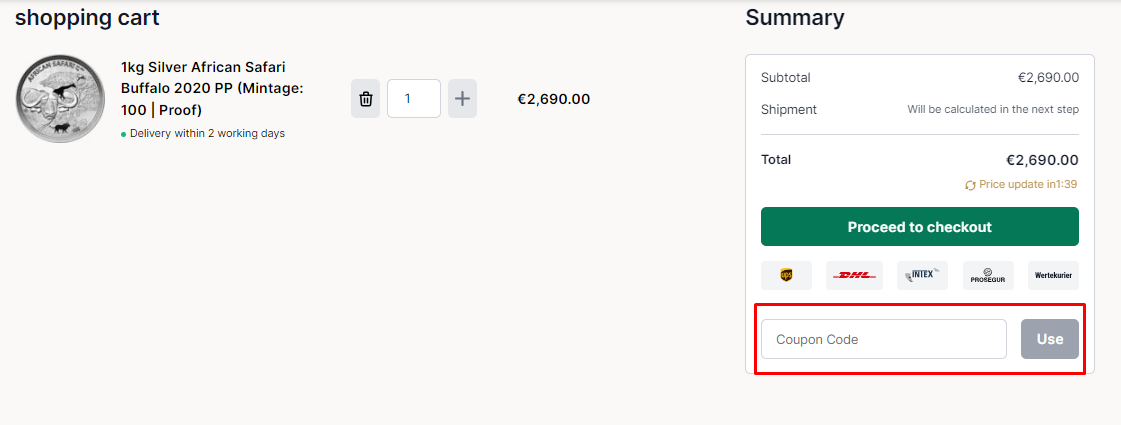Click the item price €2,690.00 in cart row
Image resolution: width=1121 pixels, height=425 pixels.
pyautogui.click(x=553, y=99)
